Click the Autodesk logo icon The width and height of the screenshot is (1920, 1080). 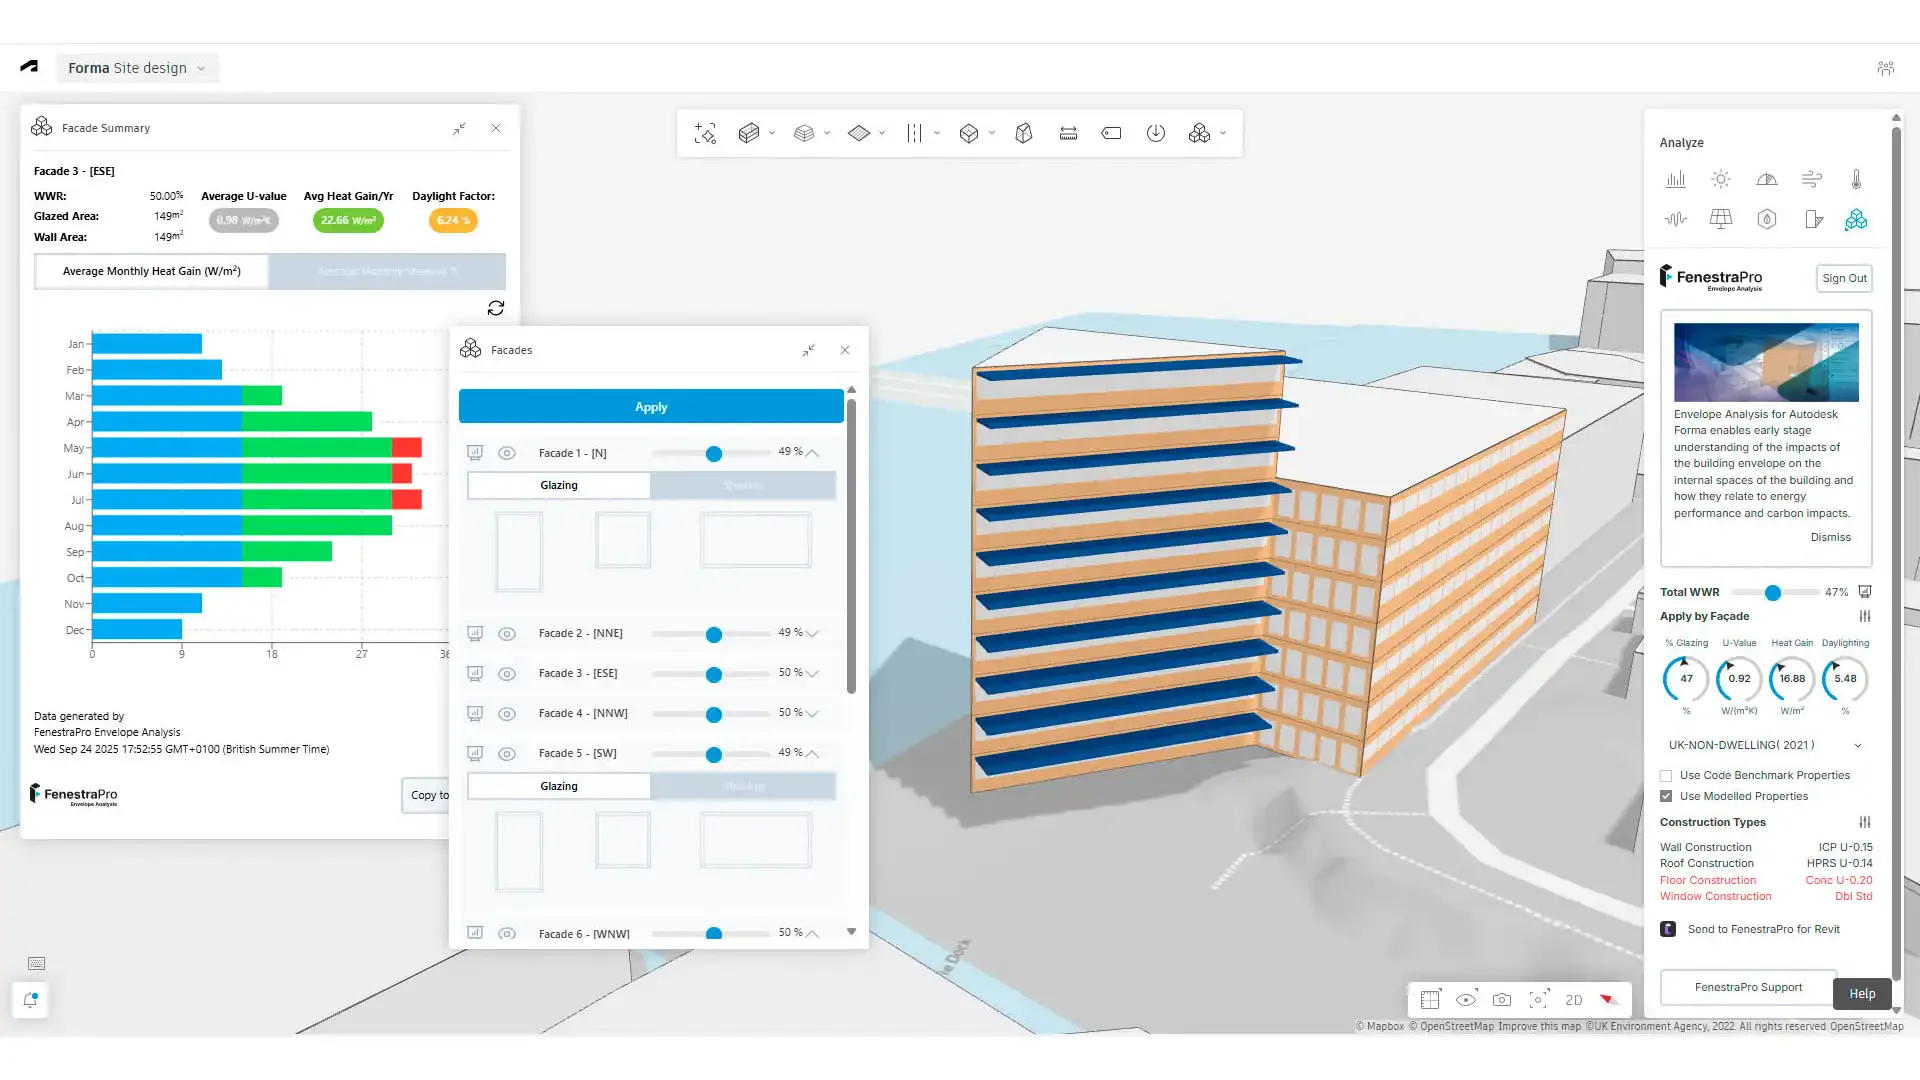(29, 67)
